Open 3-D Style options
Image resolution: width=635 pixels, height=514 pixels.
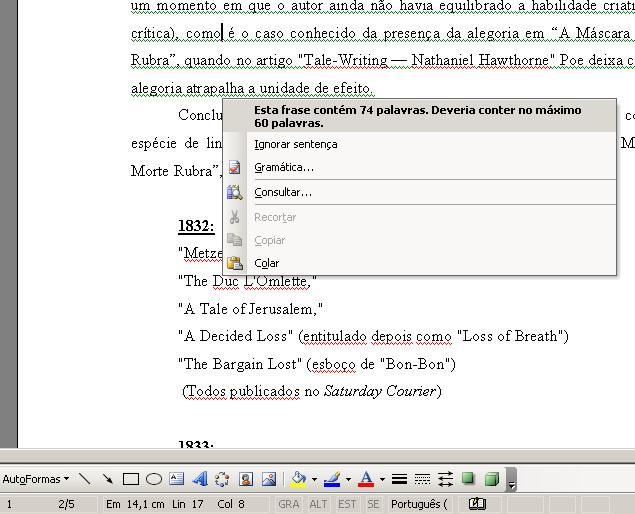pos(492,479)
